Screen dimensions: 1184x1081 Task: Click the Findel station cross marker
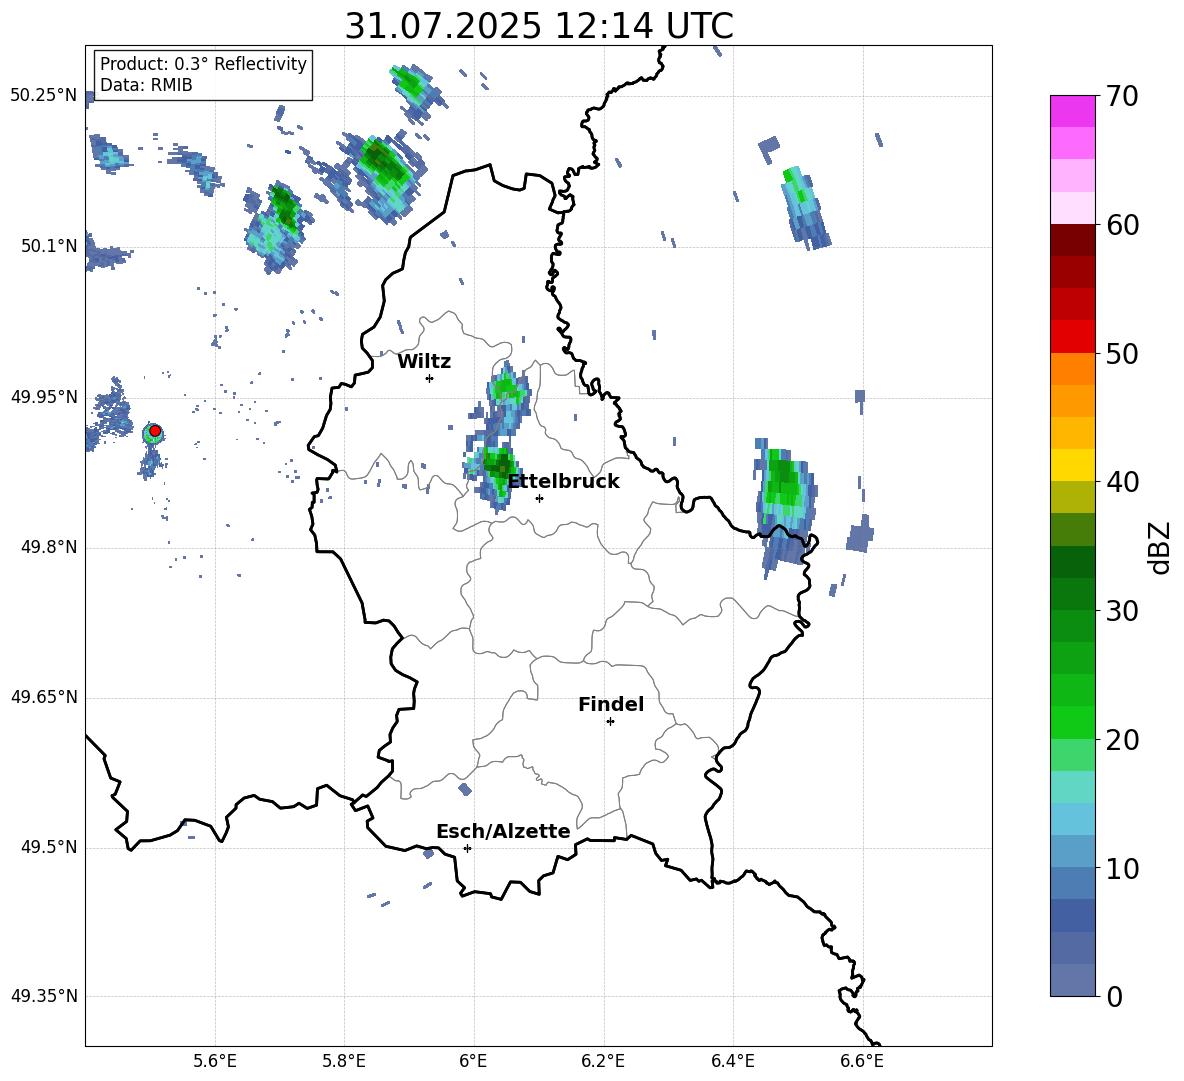point(610,722)
